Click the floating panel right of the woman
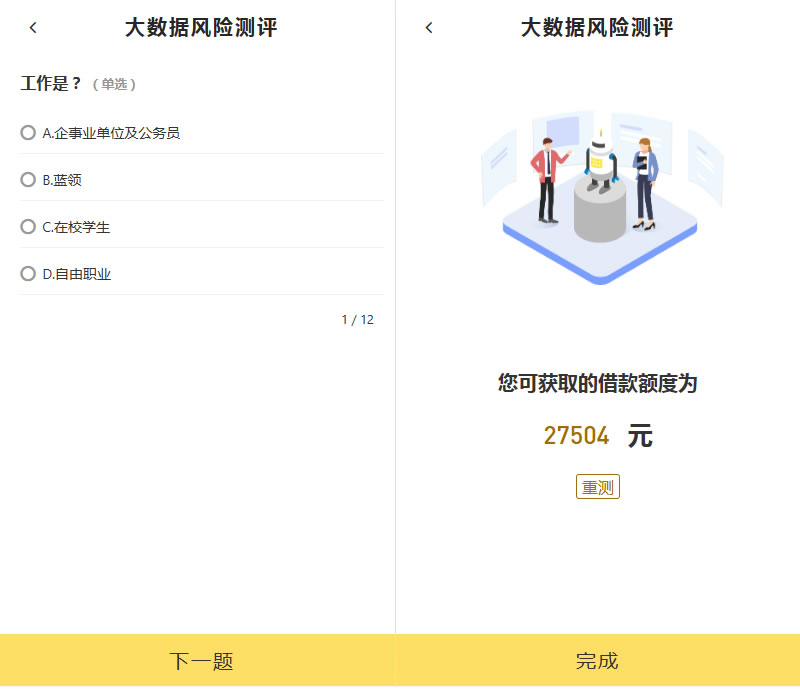Screen dimensions: 800x695 [706, 166]
